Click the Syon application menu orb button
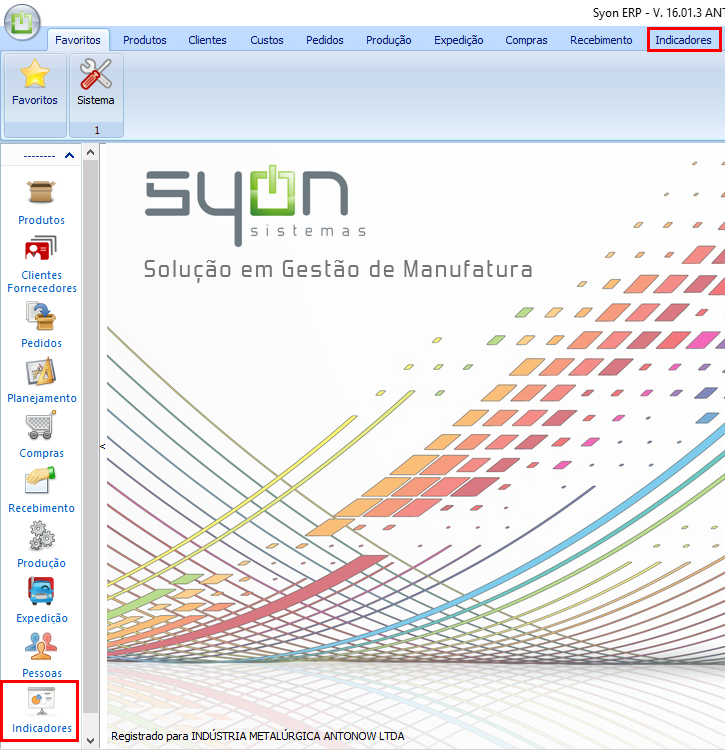Image resolution: width=725 pixels, height=750 pixels. tap(22, 22)
